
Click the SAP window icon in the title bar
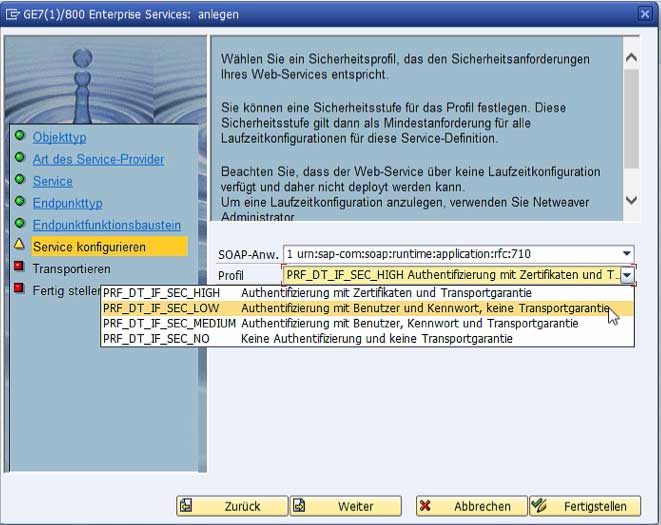(13, 13)
